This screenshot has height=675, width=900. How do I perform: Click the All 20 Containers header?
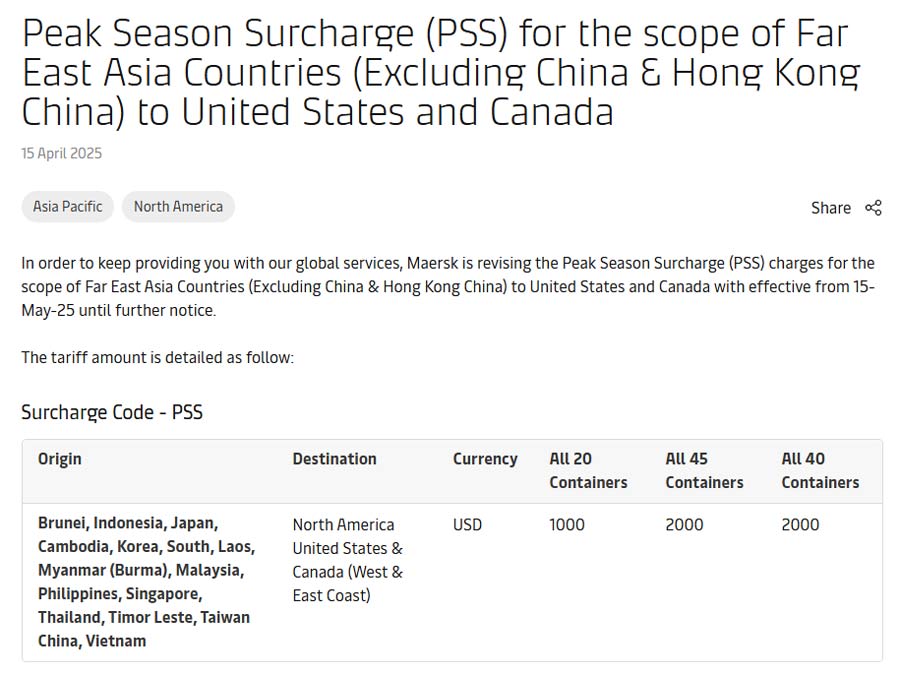[x=588, y=470]
